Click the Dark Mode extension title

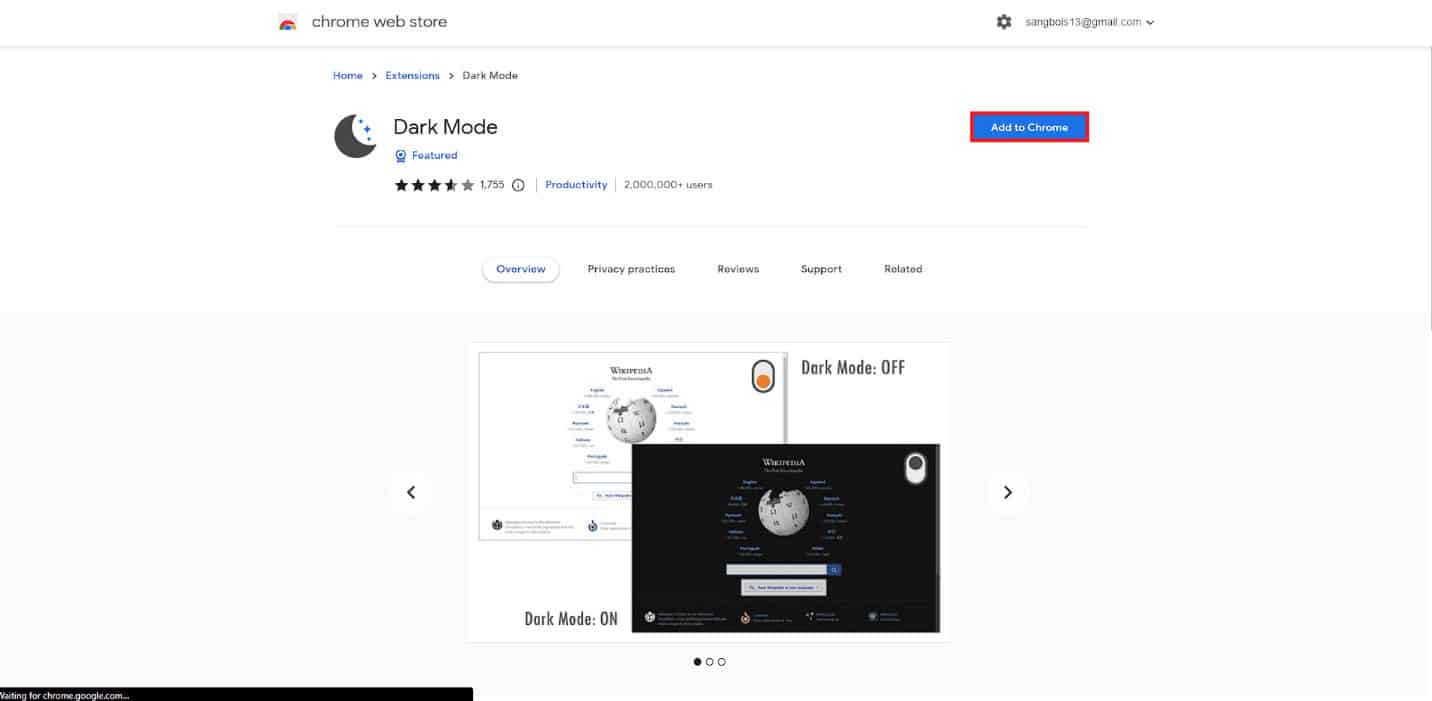tap(445, 127)
